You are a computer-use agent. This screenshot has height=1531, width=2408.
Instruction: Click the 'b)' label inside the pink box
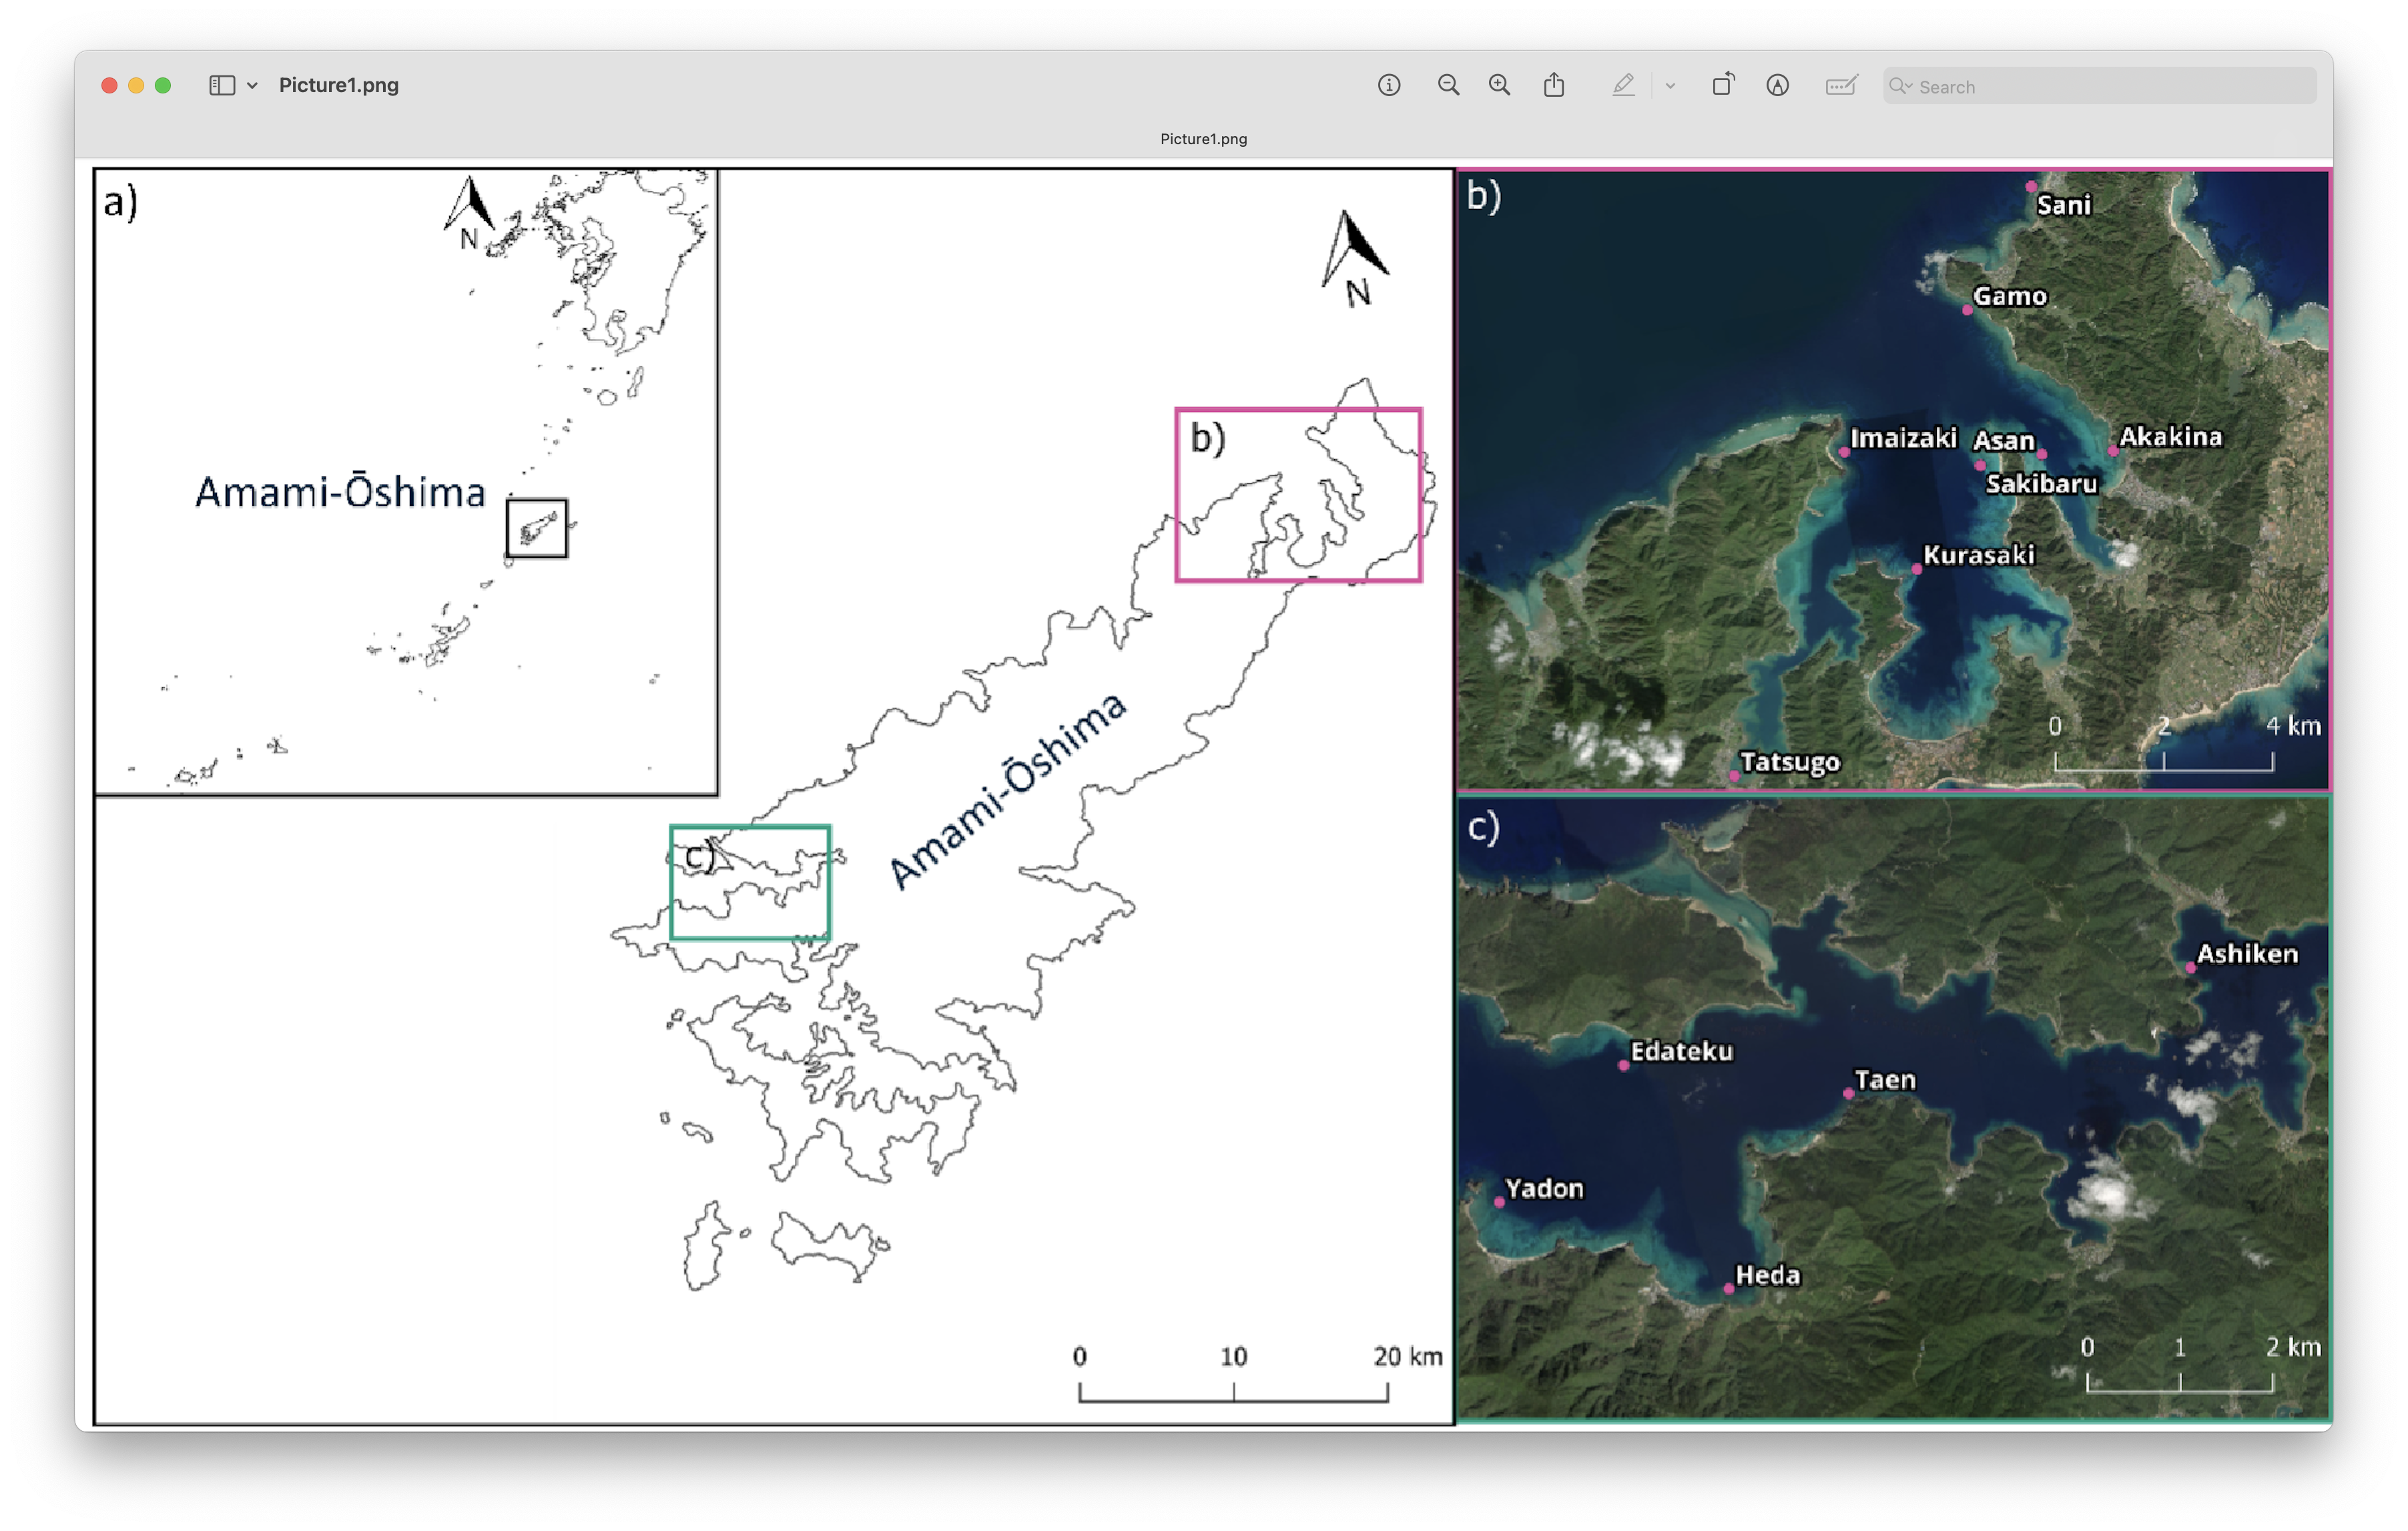tap(1208, 439)
